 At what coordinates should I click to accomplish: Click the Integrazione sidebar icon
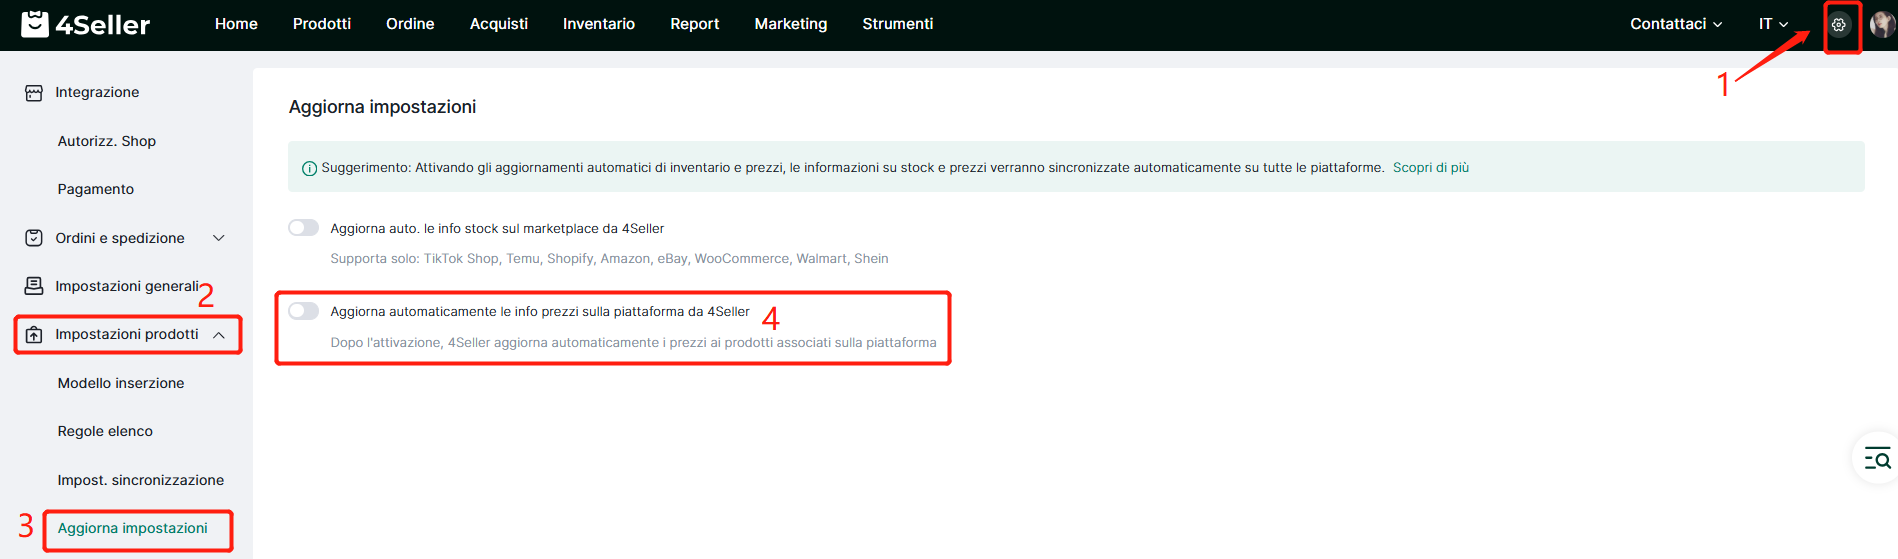pyautogui.click(x=34, y=93)
